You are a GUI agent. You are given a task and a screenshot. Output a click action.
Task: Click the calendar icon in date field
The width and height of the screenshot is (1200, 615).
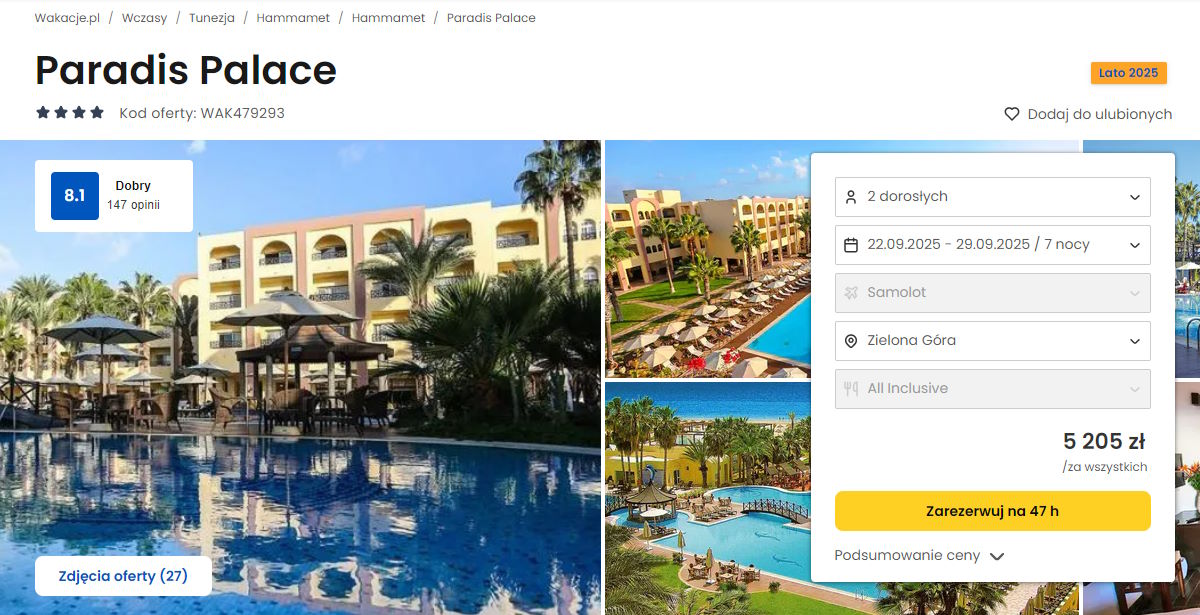point(851,245)
